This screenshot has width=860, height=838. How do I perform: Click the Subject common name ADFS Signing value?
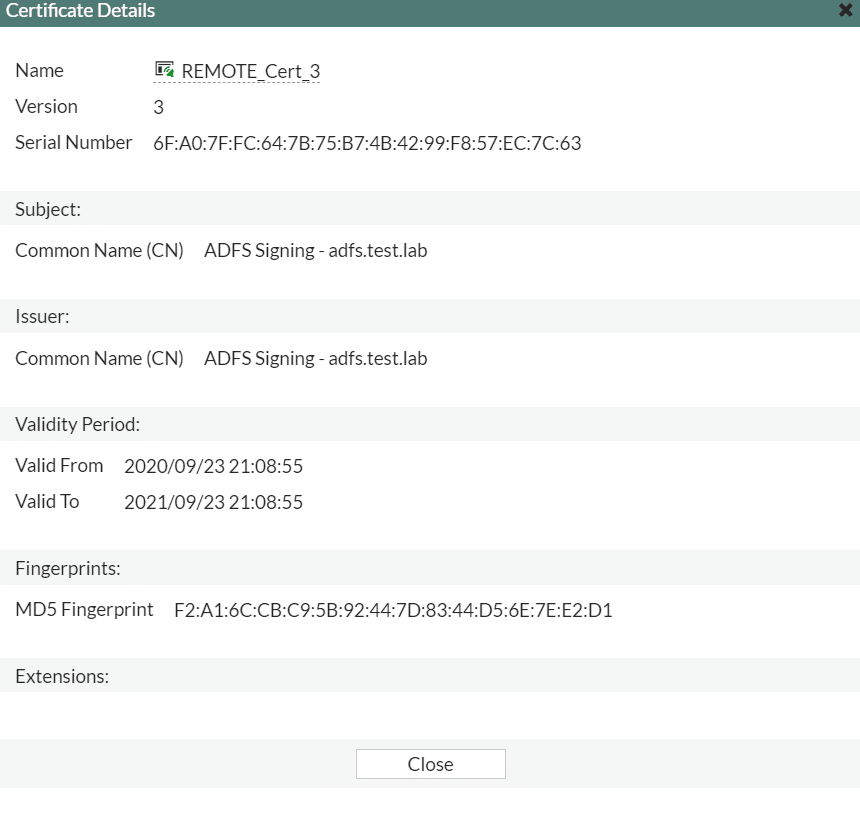(315, 251)
